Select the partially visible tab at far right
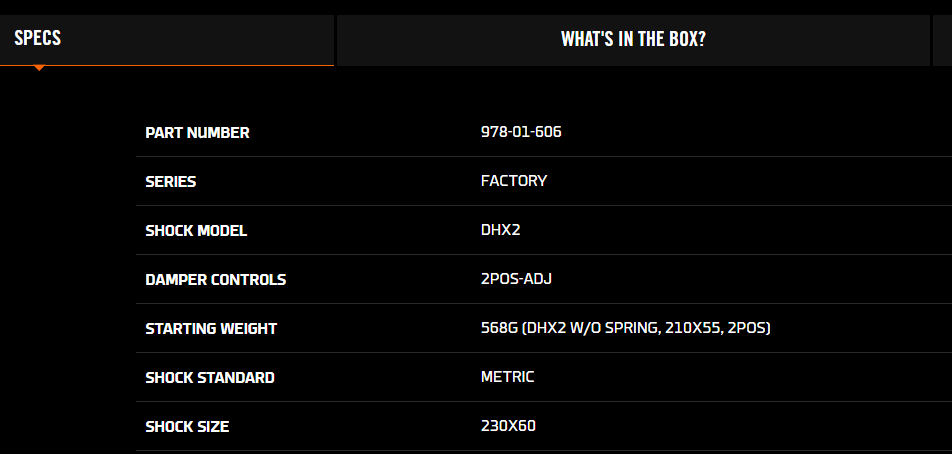Image resolution: width=952 pixels, height=454 pixels. click(942, 39)
